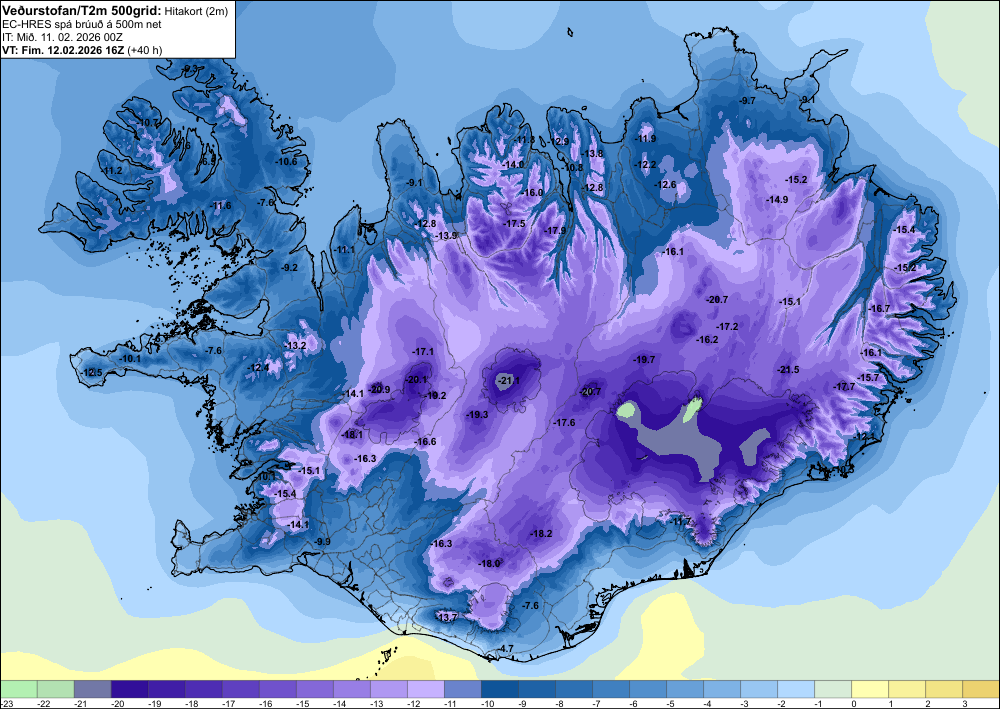The width and height of the screenshot is (1000, 709).
Task: Click the legend color swatch labeled -23
Action: 18,689
